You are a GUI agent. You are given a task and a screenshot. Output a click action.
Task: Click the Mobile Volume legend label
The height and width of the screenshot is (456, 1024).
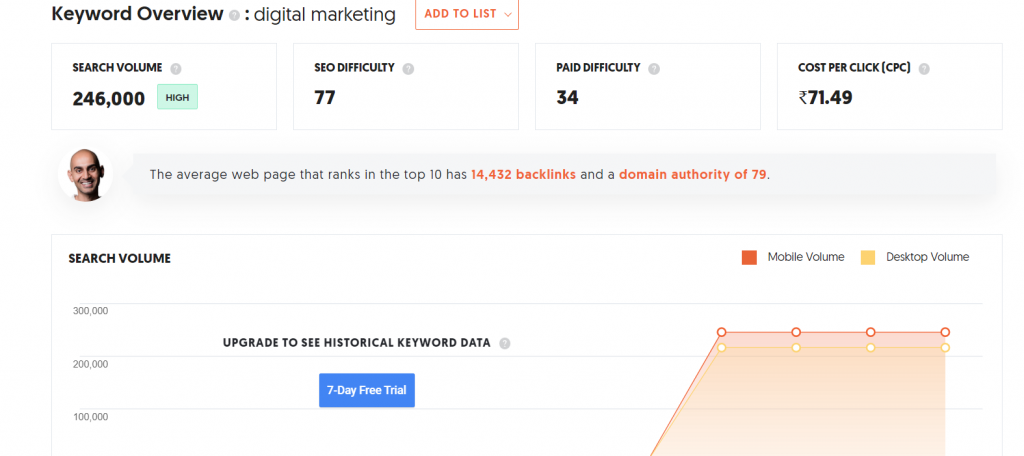(806, 257)
